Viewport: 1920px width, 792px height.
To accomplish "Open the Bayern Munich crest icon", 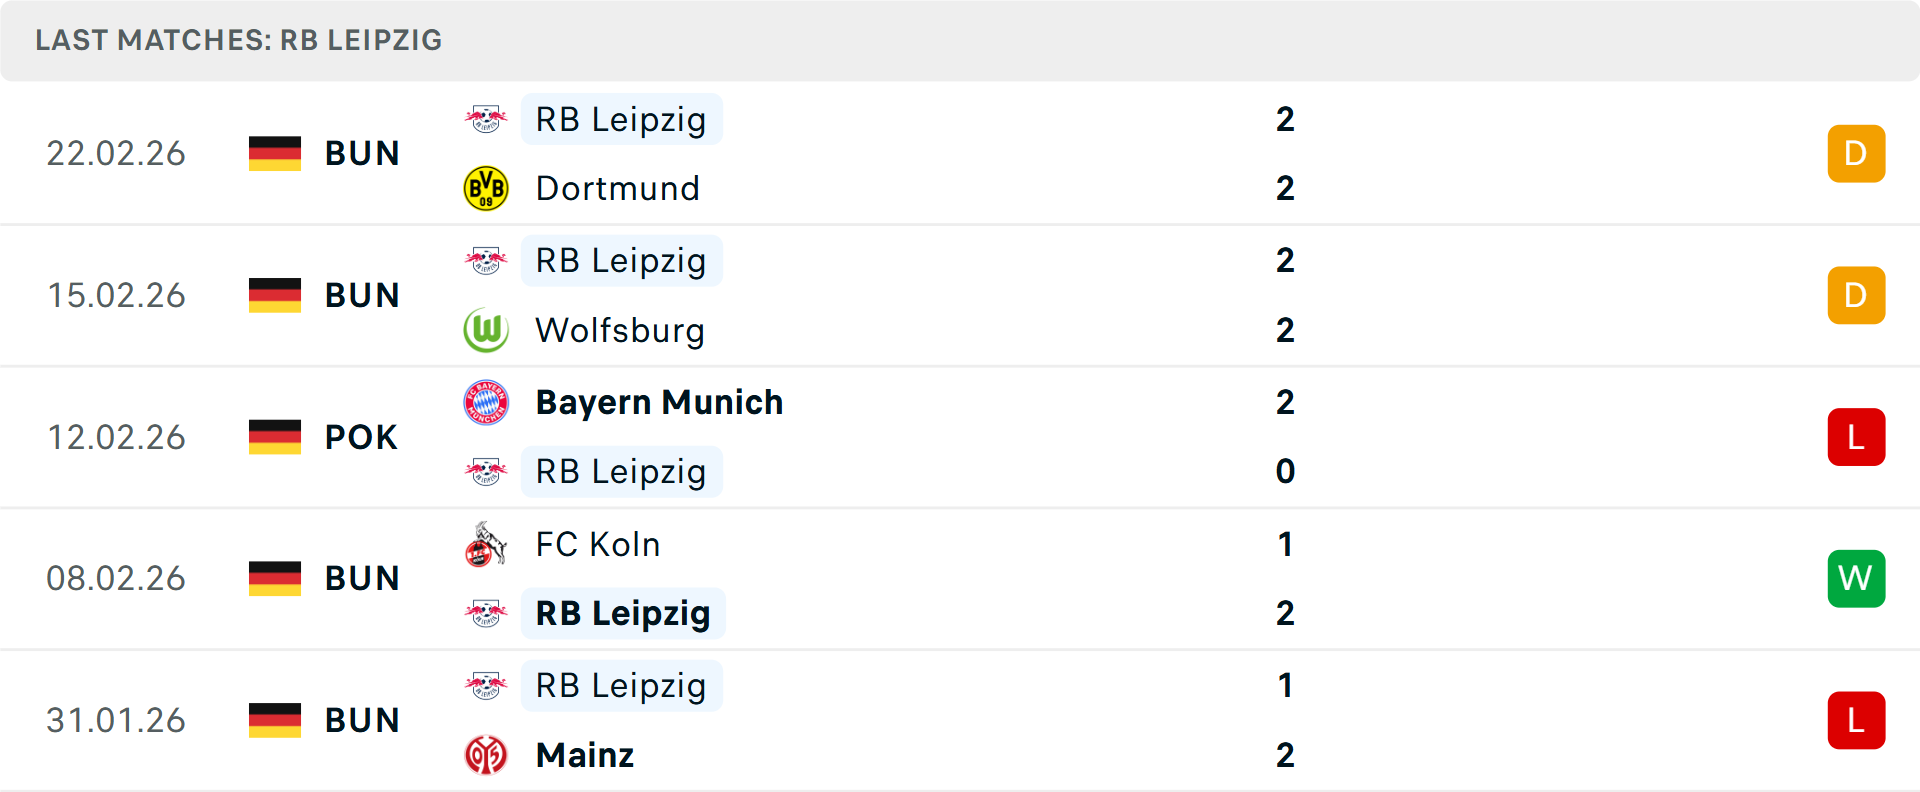I will [x=487, y=402].
